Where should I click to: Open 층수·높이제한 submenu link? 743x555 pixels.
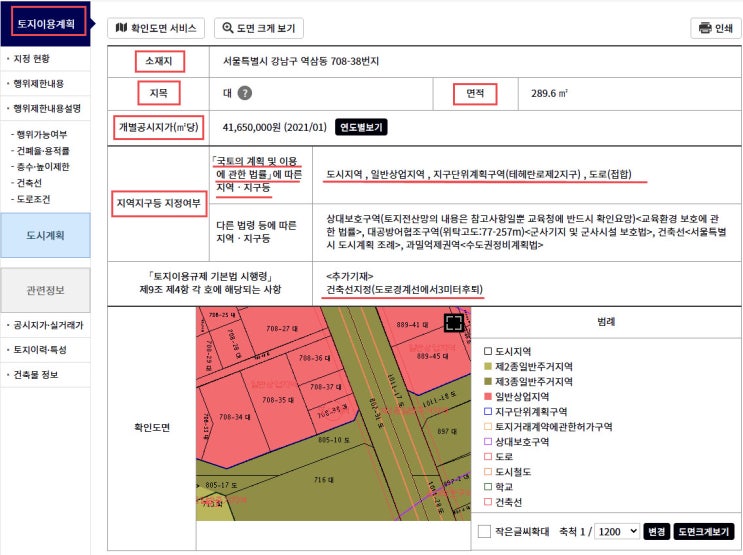[41, 167]
